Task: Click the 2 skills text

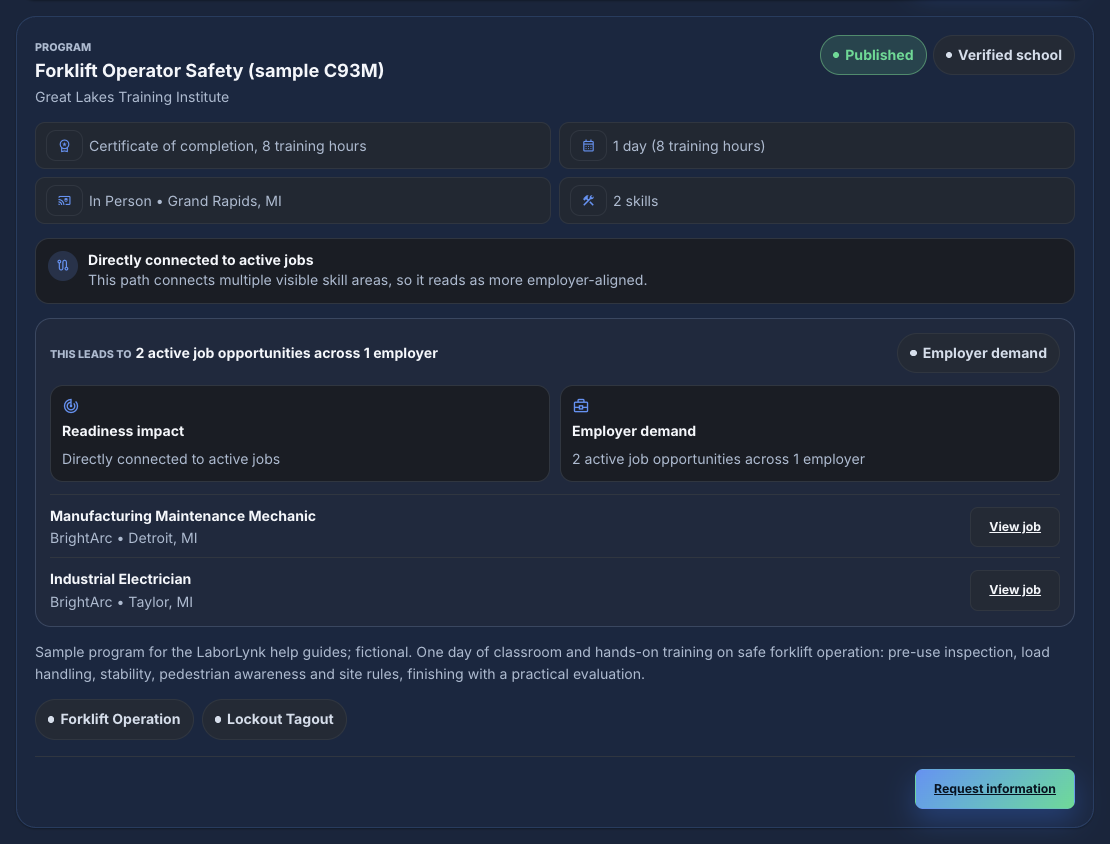Action: point(636,201)
